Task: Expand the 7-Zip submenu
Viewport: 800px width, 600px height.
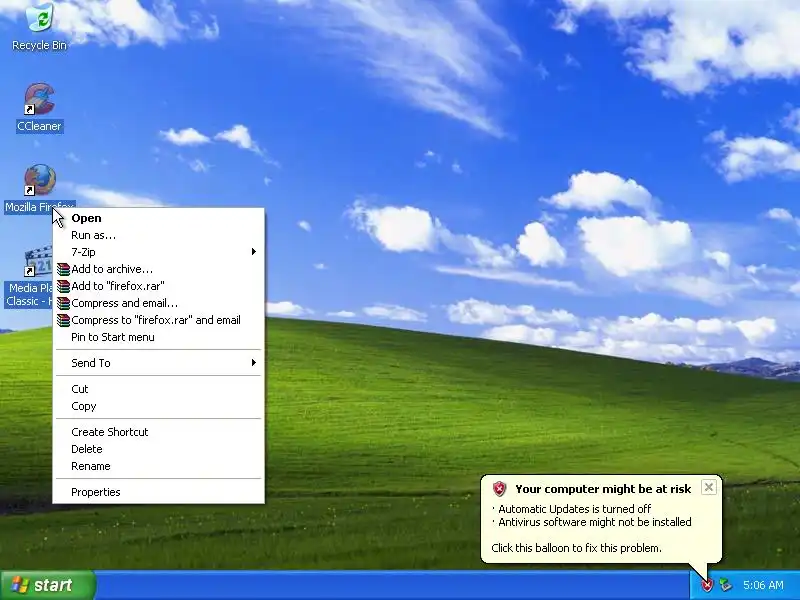Action: pyautogui.click(x=159, y=252)
